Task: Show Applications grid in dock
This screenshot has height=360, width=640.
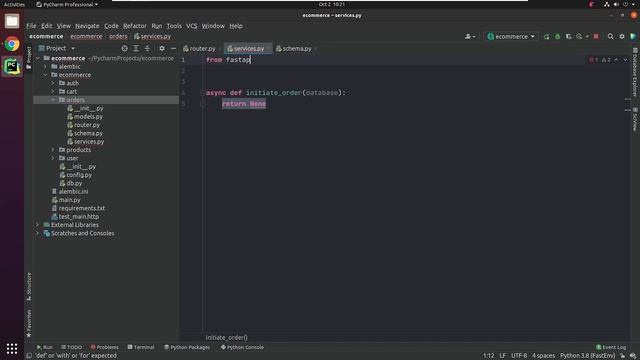Action: pyautogui.click(x=12, y=348)
